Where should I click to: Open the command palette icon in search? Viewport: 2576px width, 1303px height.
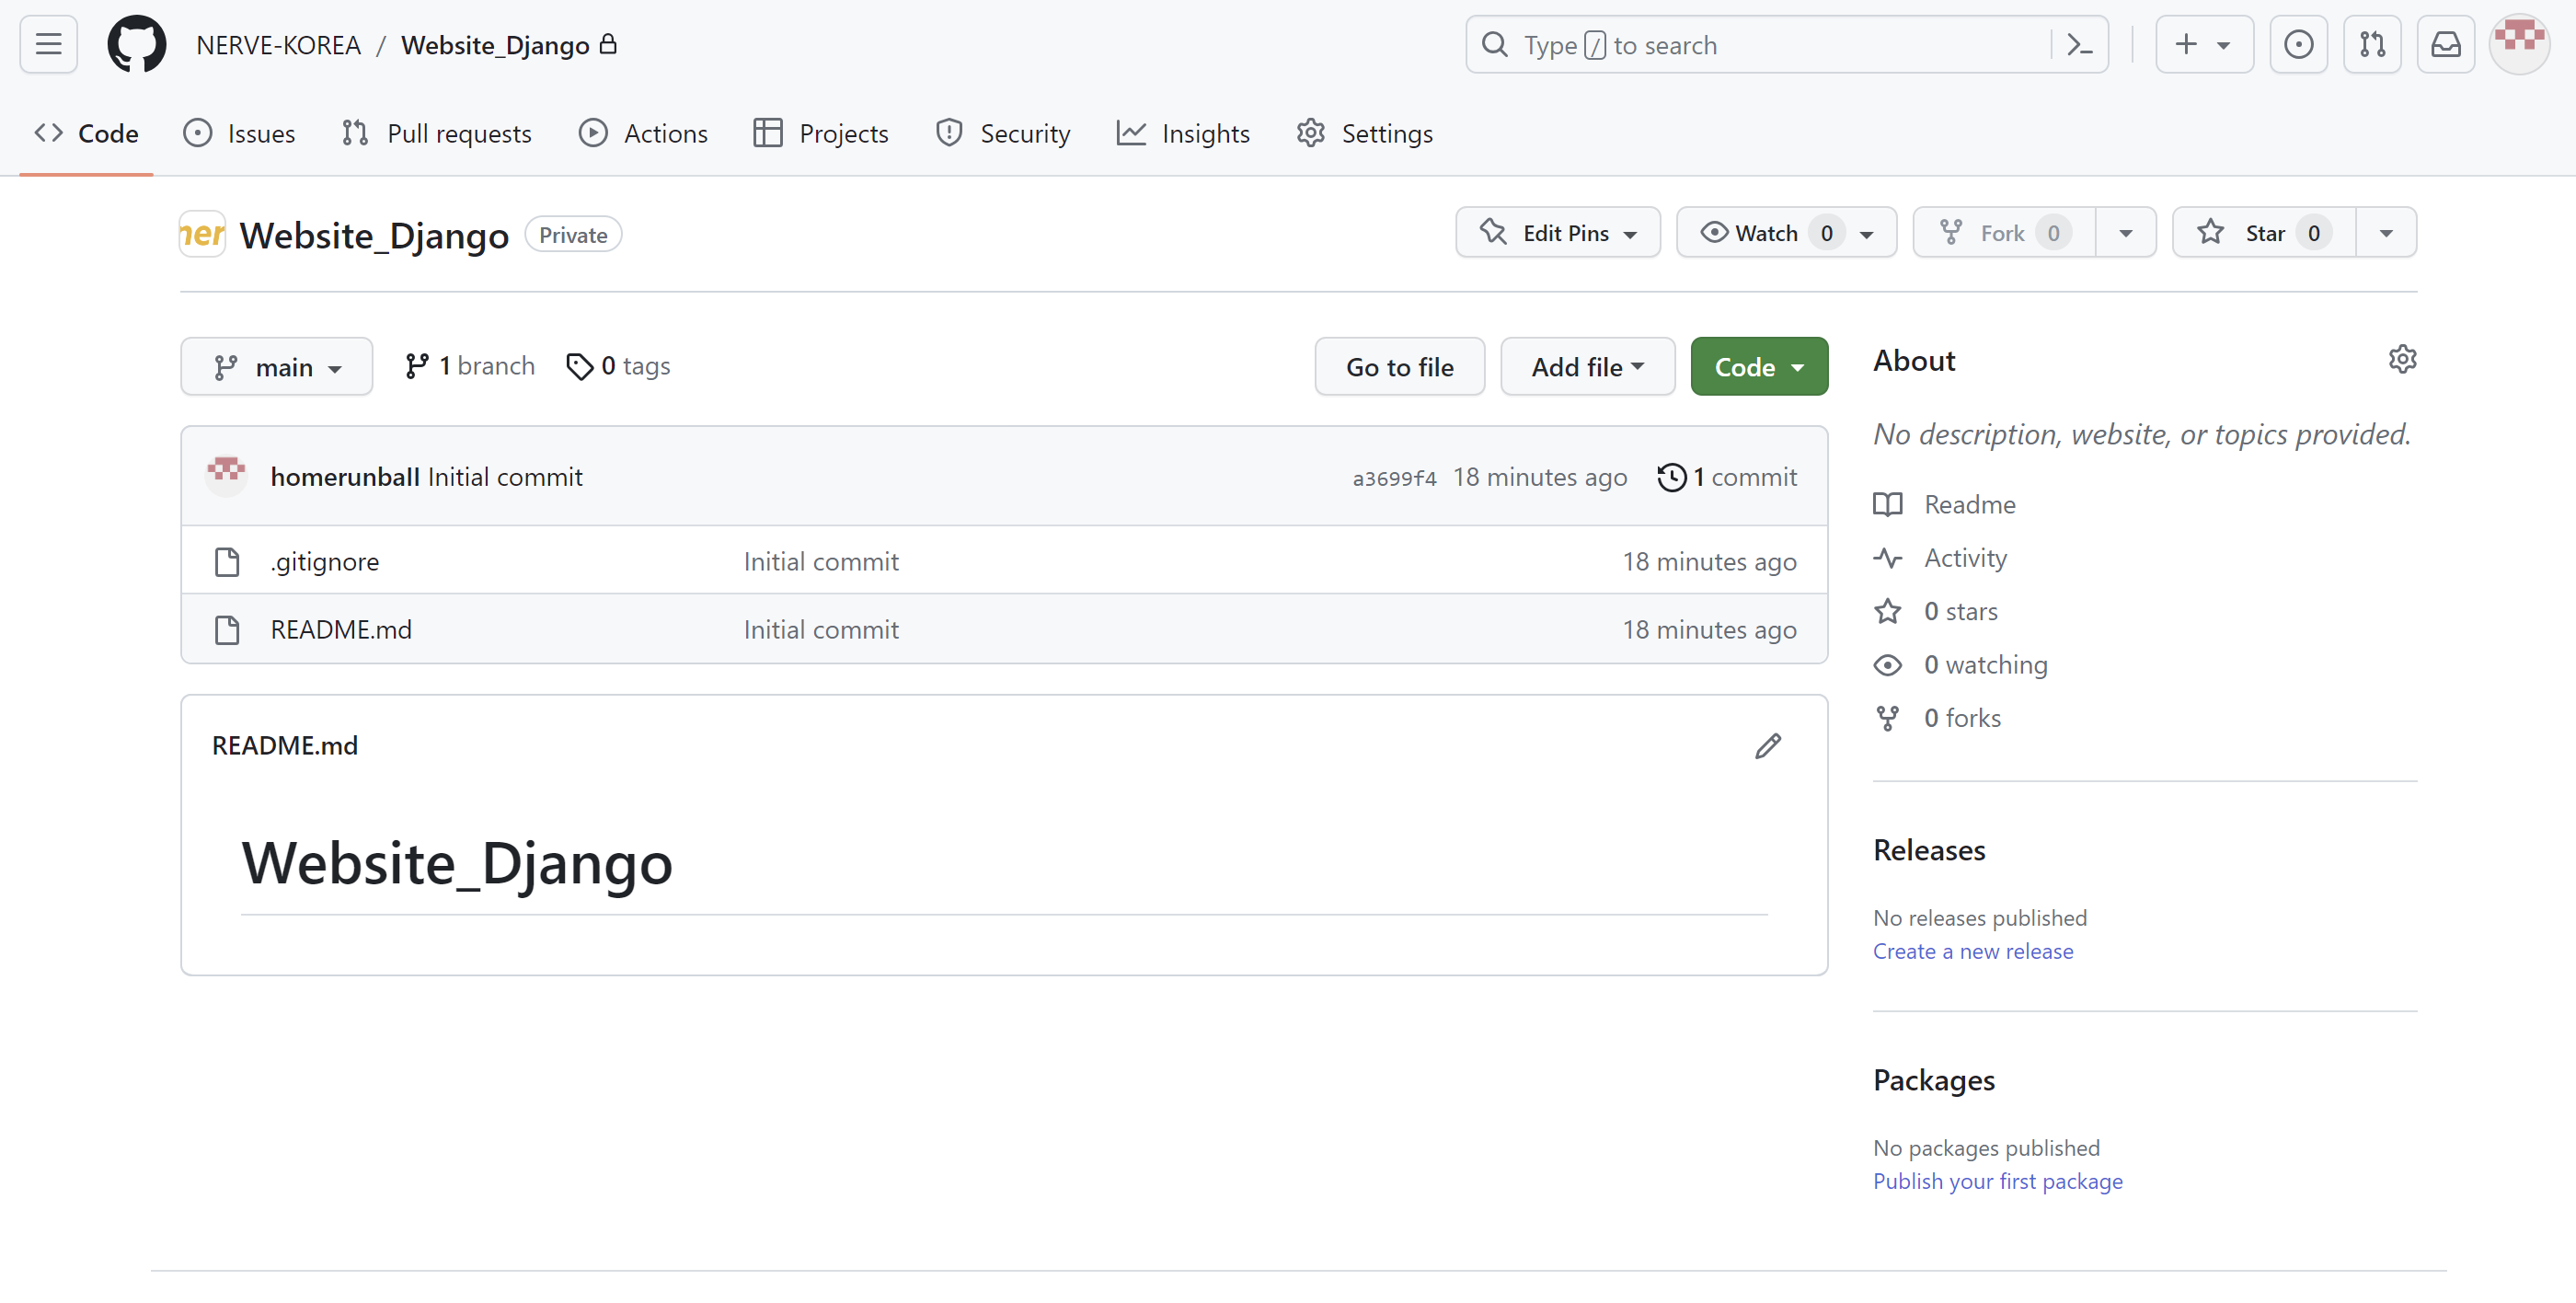[x=2080, y=45]
